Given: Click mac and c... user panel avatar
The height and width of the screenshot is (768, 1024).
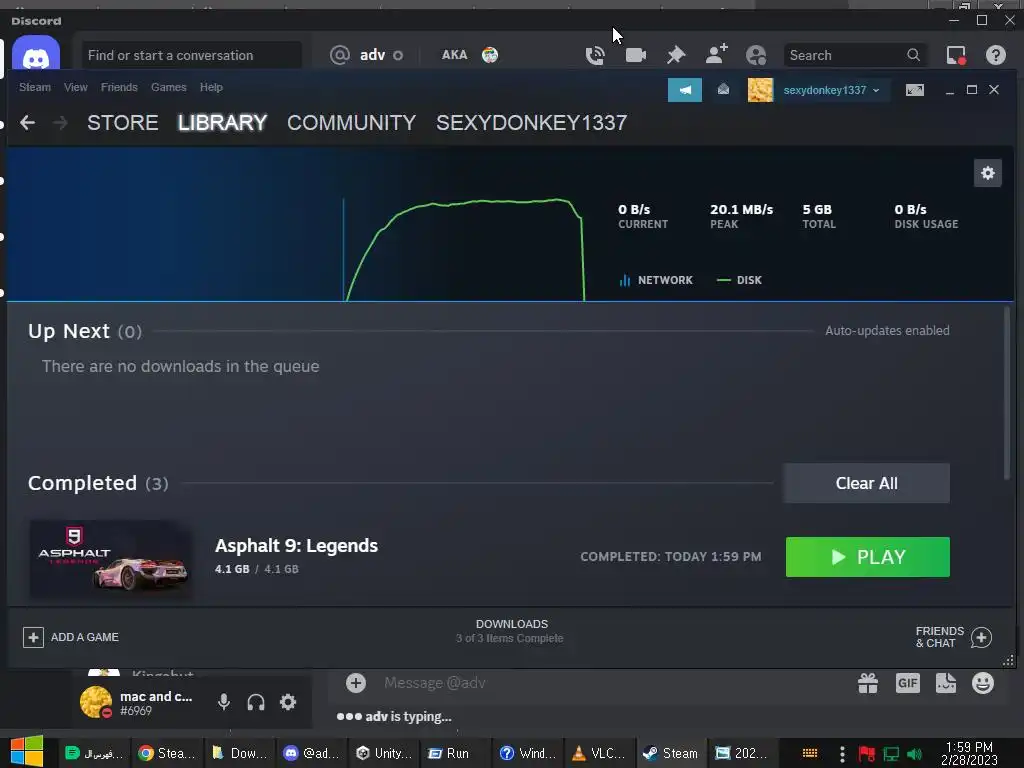Looking at the screenshot, I should tap(96, 703).
